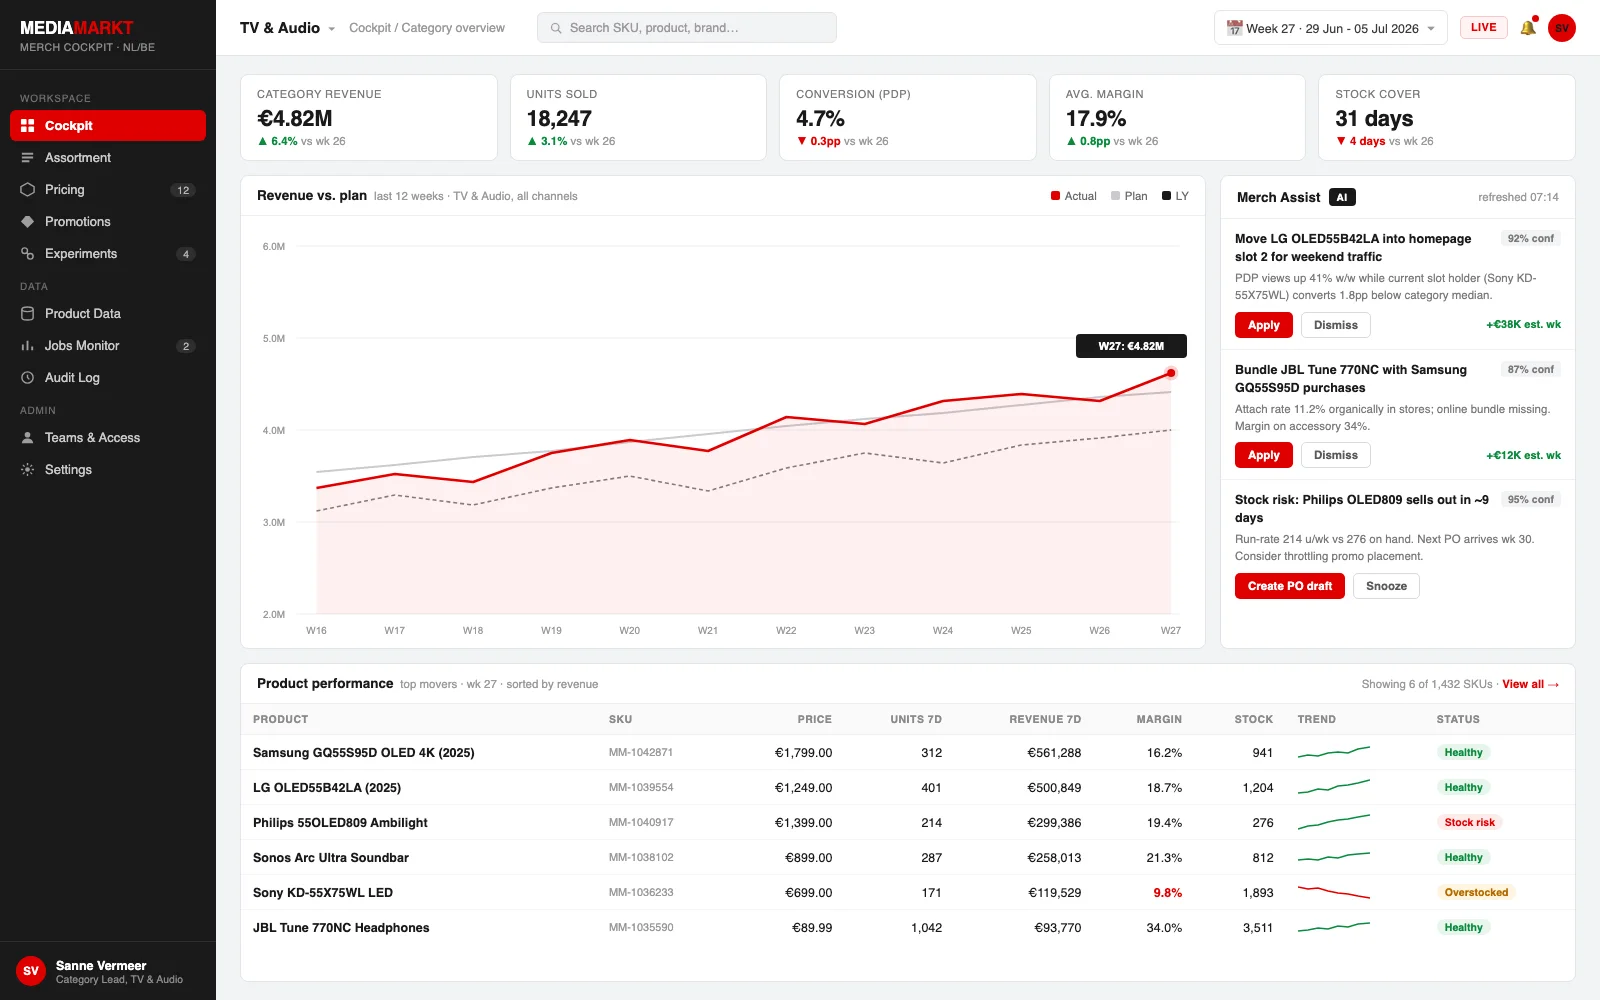This screenshot has height=1000, width=1600.
Task: Click SKU MM-1042871
Action: (x=641, y=752)
